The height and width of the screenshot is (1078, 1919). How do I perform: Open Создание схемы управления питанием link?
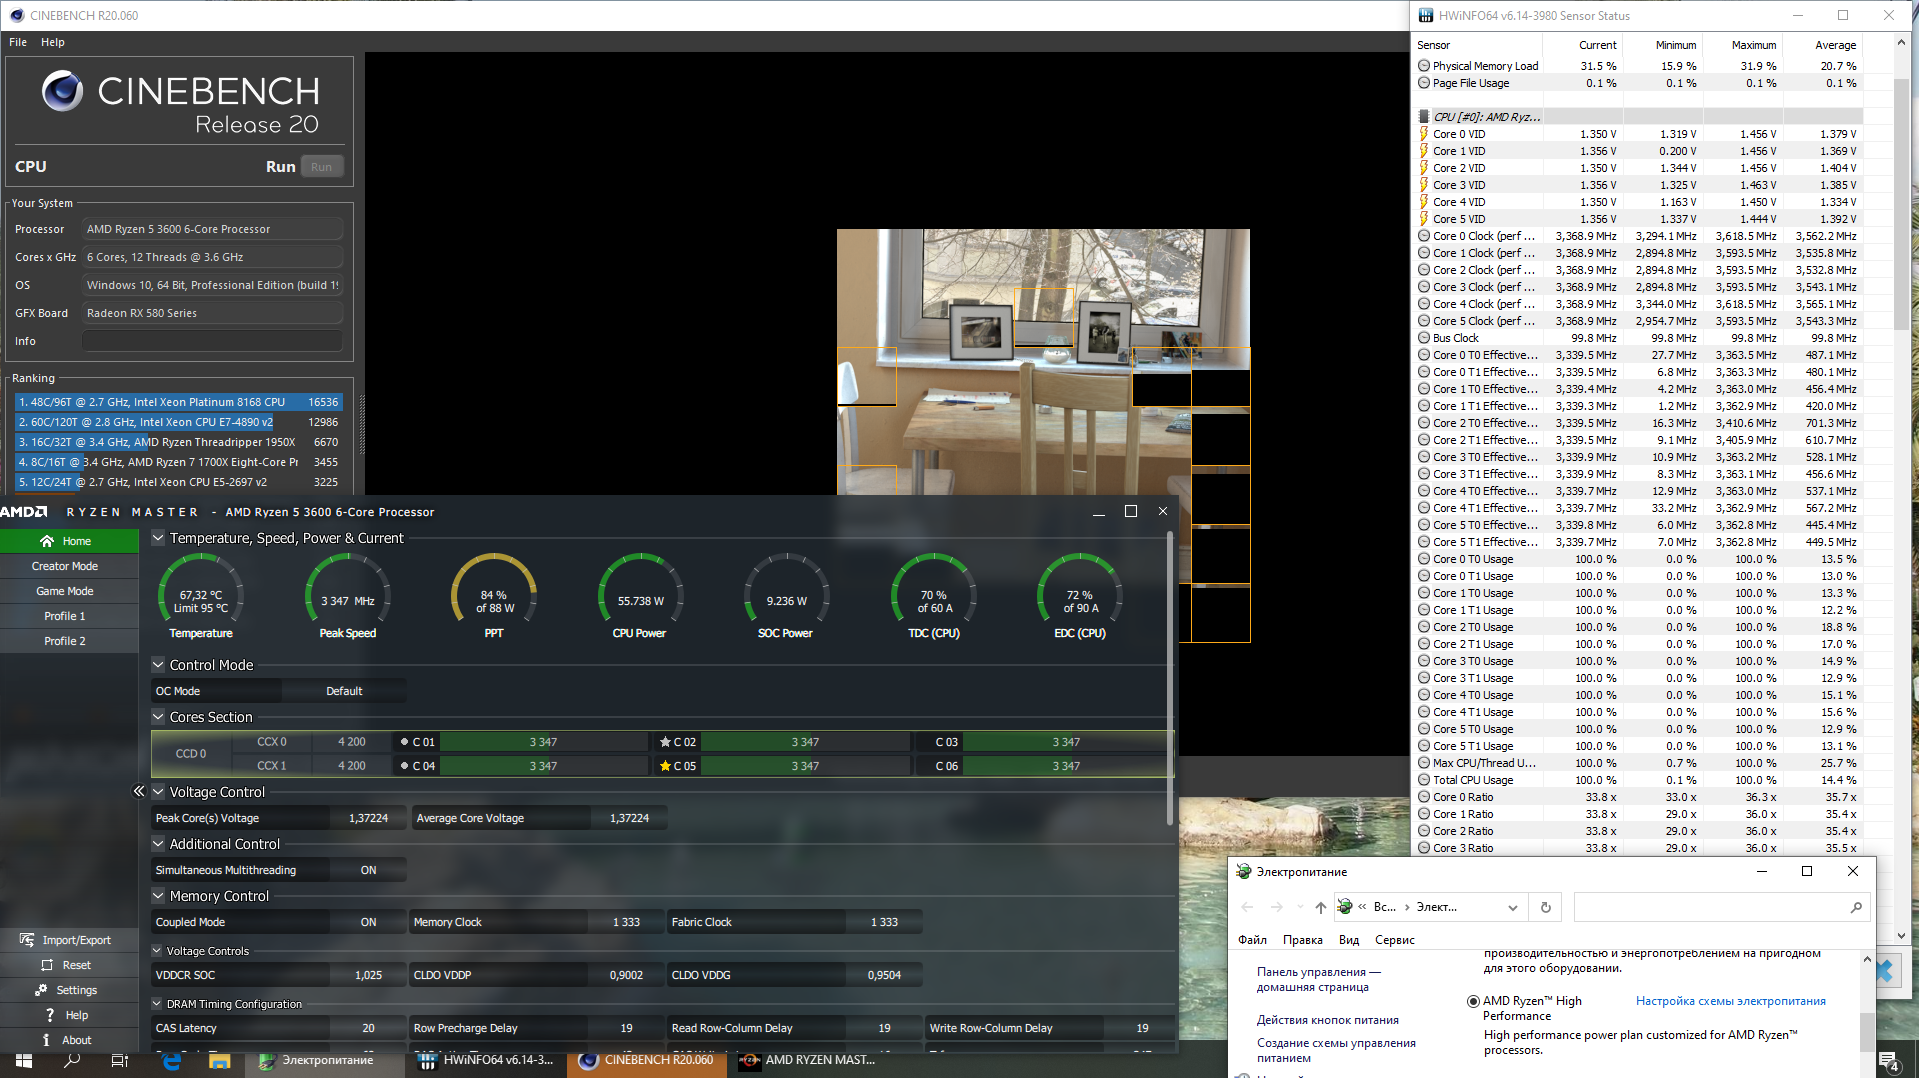coord(1336,1050)
